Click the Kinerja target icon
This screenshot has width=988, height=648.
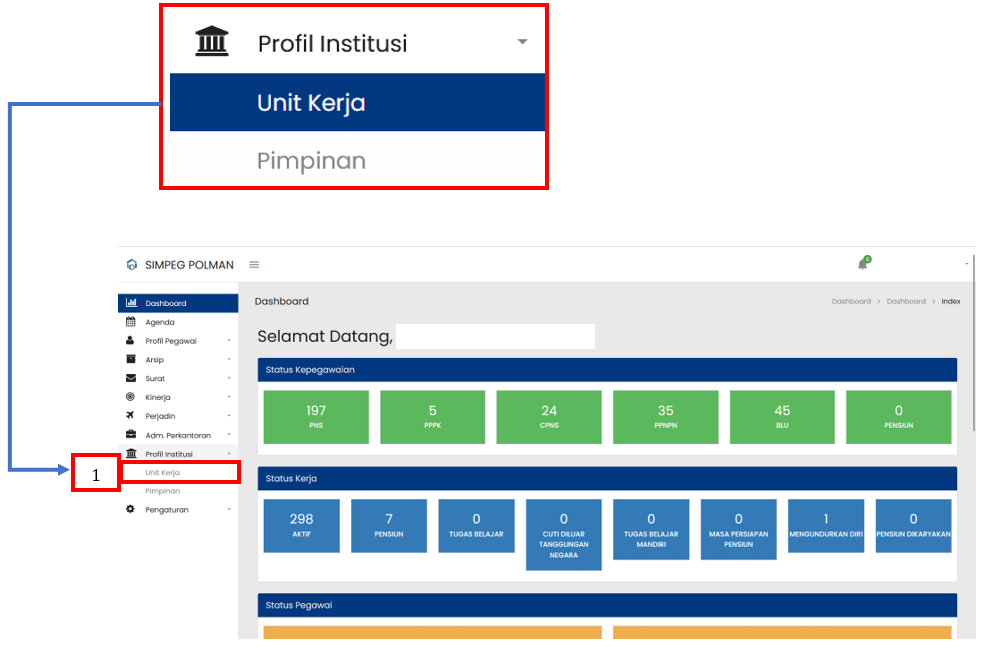(x=131, y=397)
